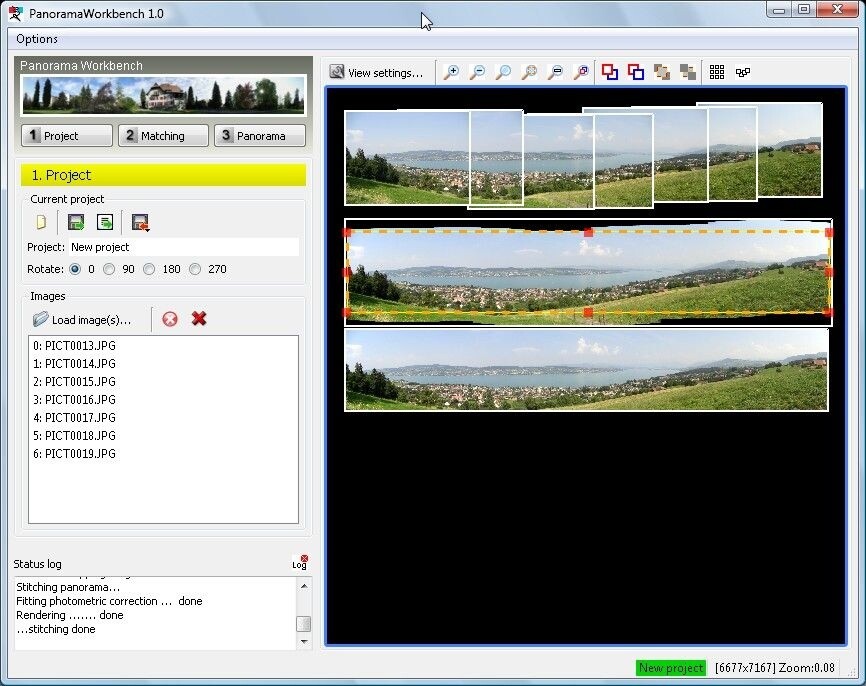Click the zoom out magnifier icon
Screen dimensions: 866x686
[x=477, y=72]
